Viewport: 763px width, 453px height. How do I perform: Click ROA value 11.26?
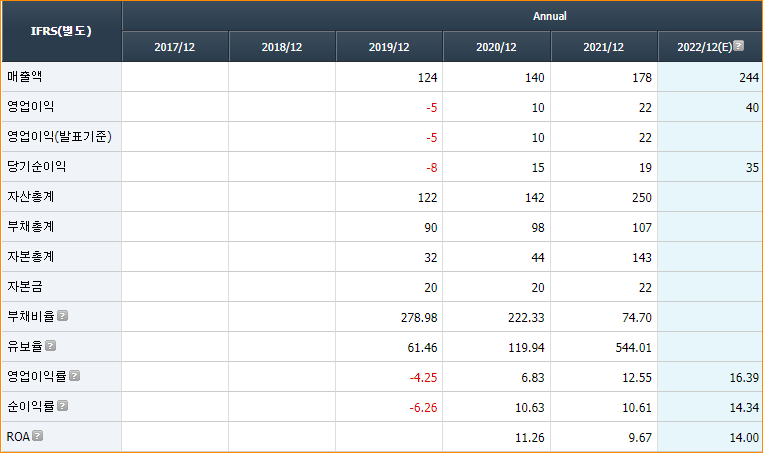pyautogui.click(x=529, y=438)
